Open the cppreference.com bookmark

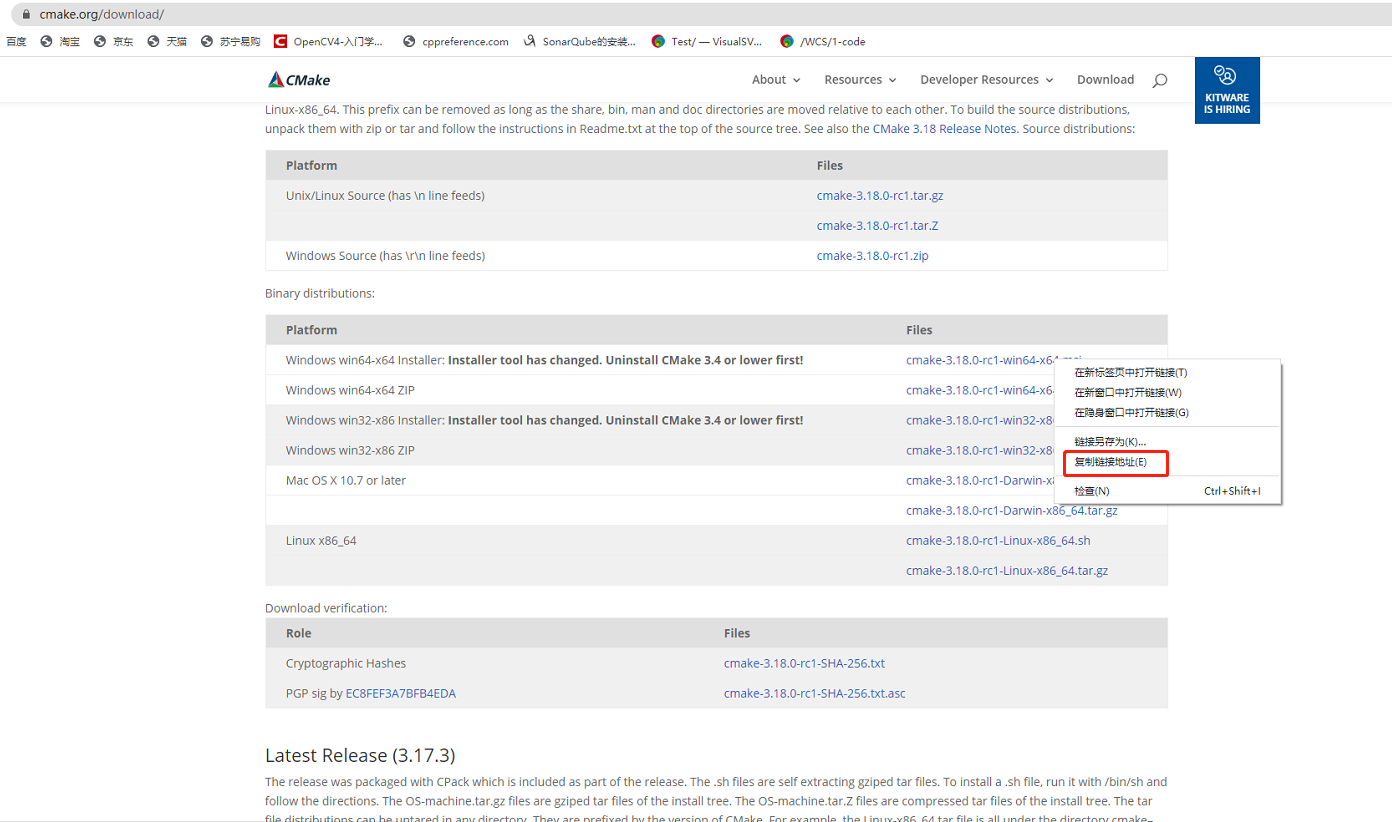[455, 41]
